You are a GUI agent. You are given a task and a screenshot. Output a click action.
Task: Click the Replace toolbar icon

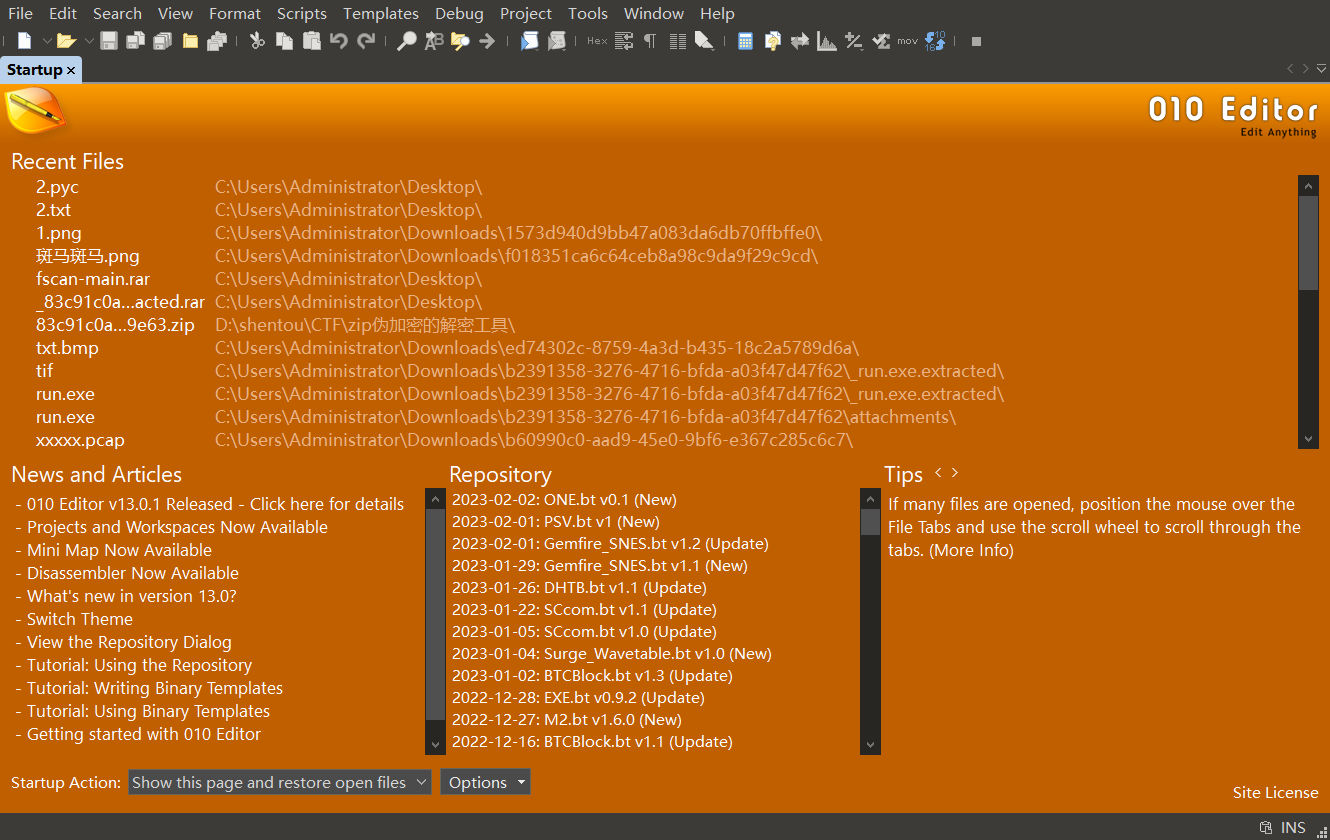click(x=434, y=41)
